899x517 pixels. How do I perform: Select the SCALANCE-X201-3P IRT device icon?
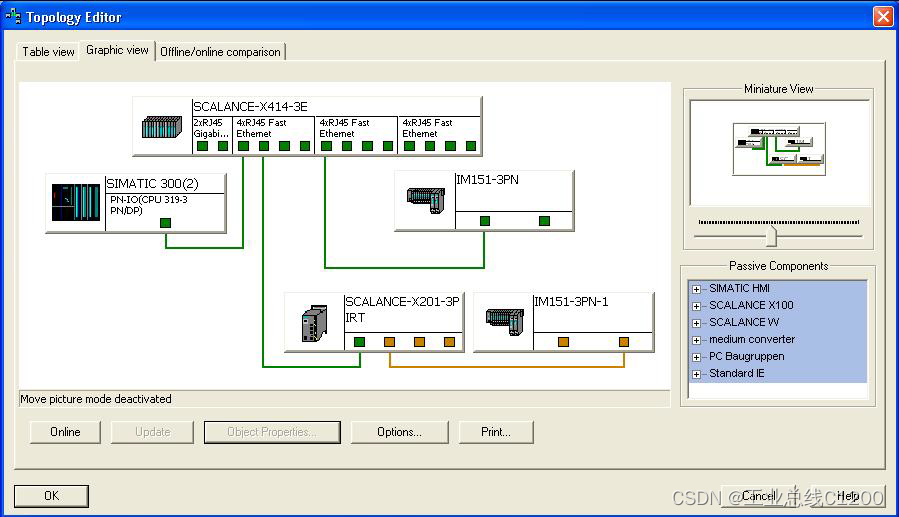314,323
